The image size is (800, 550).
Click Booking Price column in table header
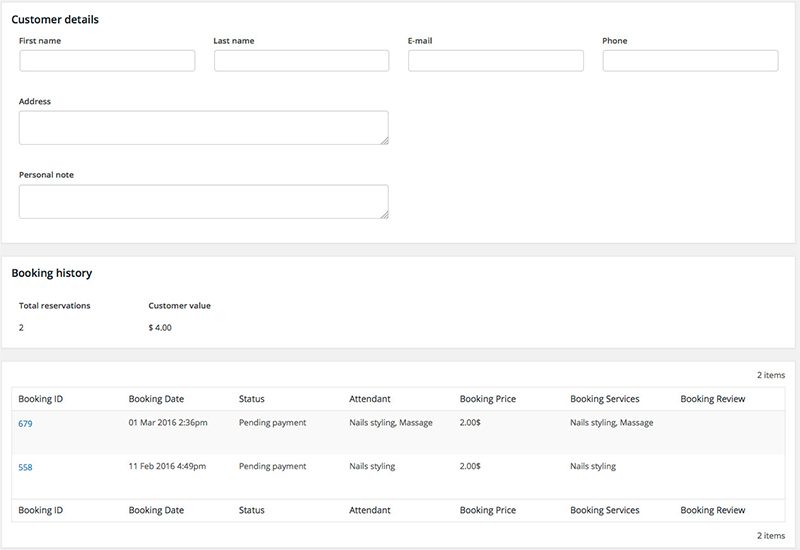point(488,399)
